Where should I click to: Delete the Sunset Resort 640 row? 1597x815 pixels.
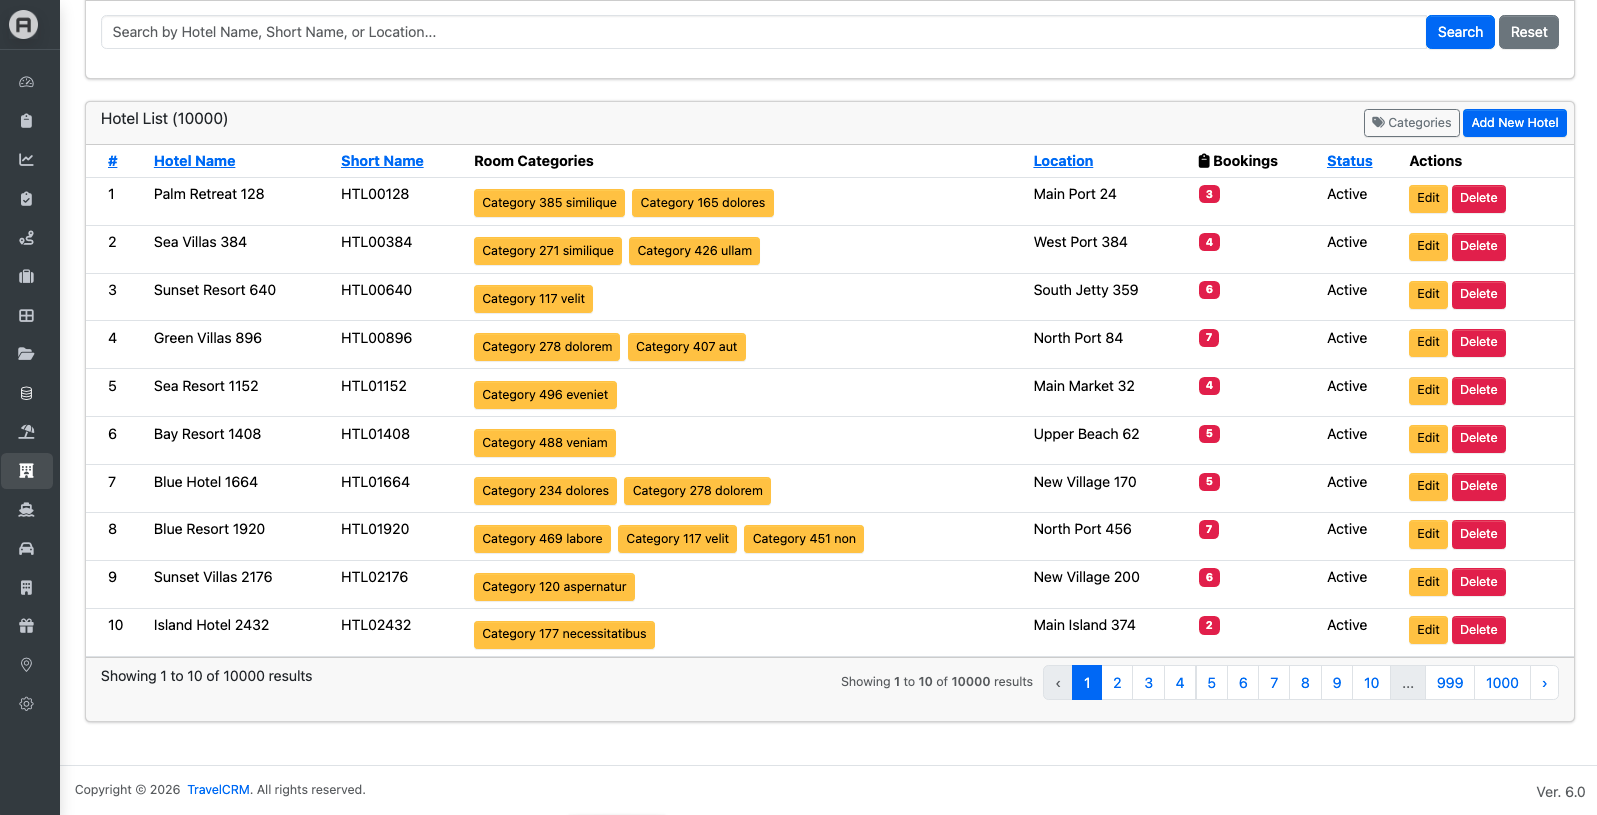(x=1478, y=294)
